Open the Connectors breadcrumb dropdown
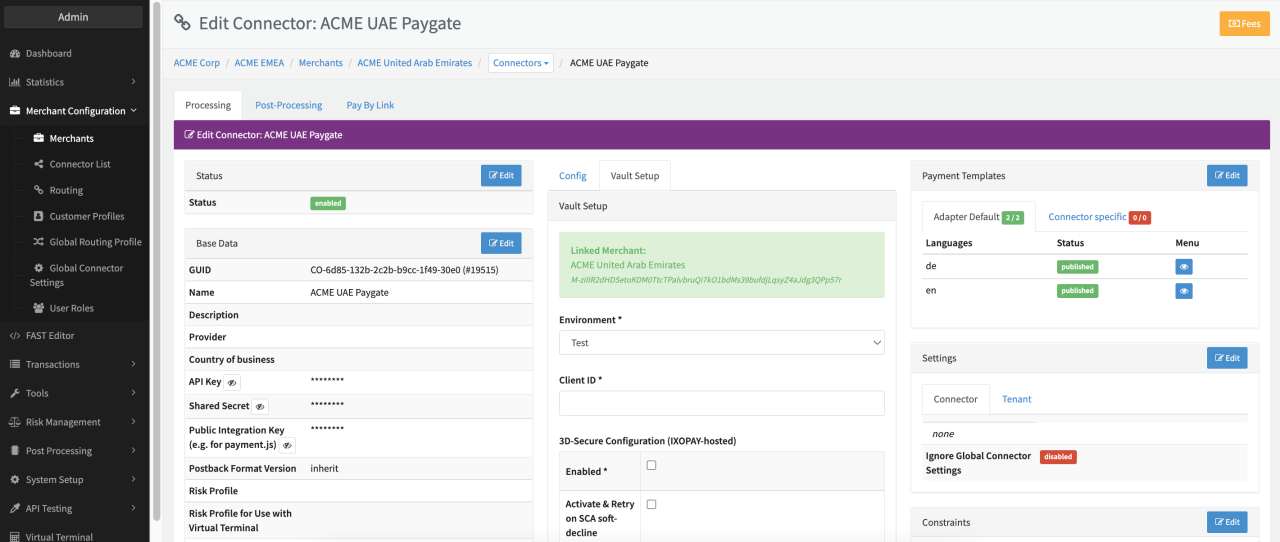Viewport: 1280px width, 542px height. pos(520,63)
